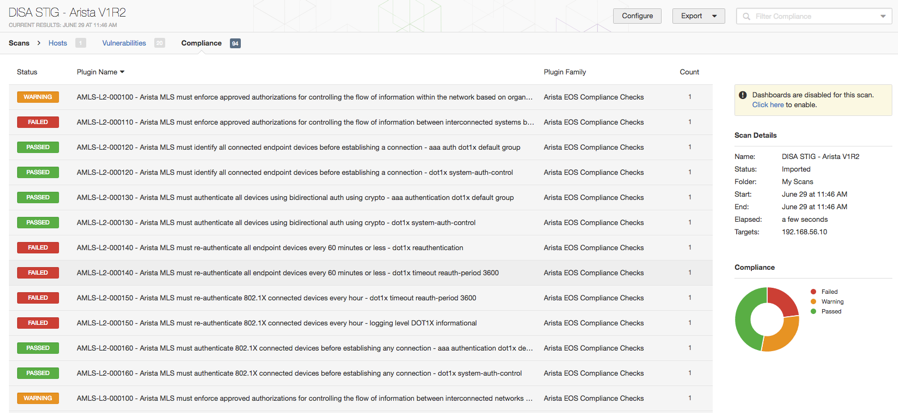Click the red Failed legend dot
The image size is (898, 413).
pos(813,292)
